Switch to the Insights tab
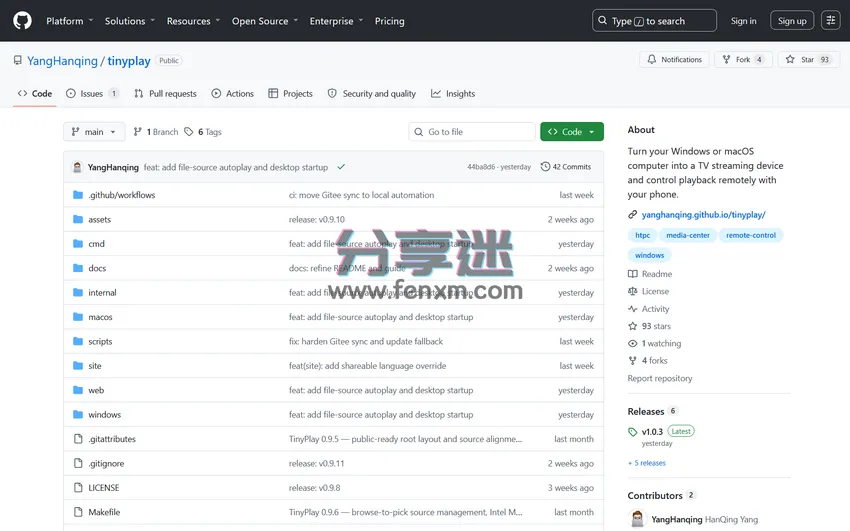 point(453,93)
